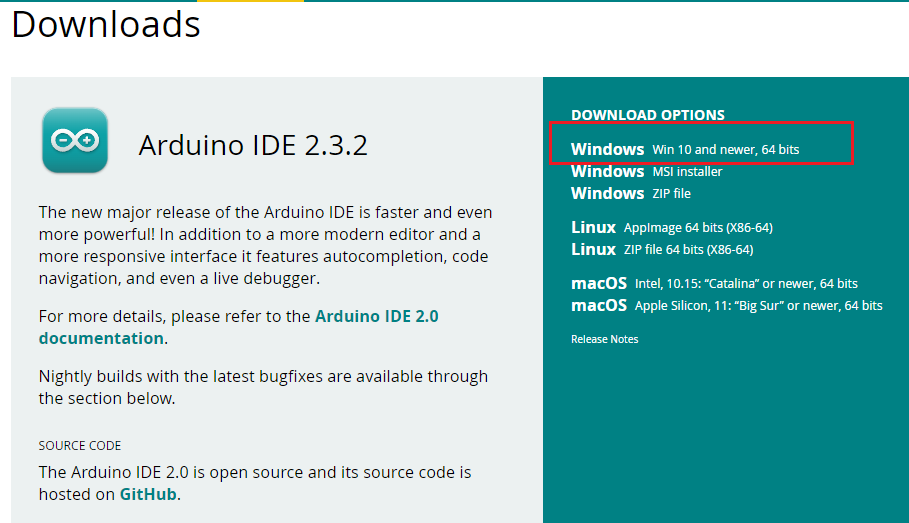Open the Release Notes link
The height and width of the screenshot is (523, 909).
[605, 339]
